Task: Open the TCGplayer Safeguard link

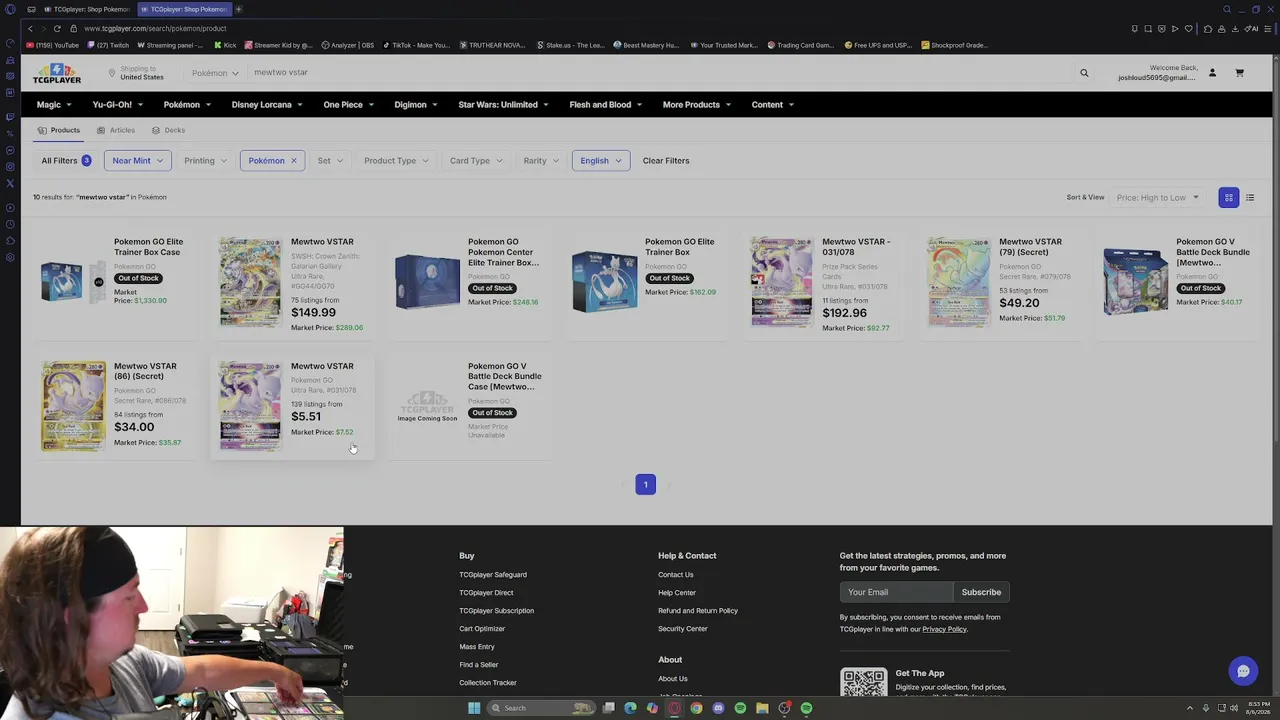Action: pyautogui.click(x=493, y=575)
